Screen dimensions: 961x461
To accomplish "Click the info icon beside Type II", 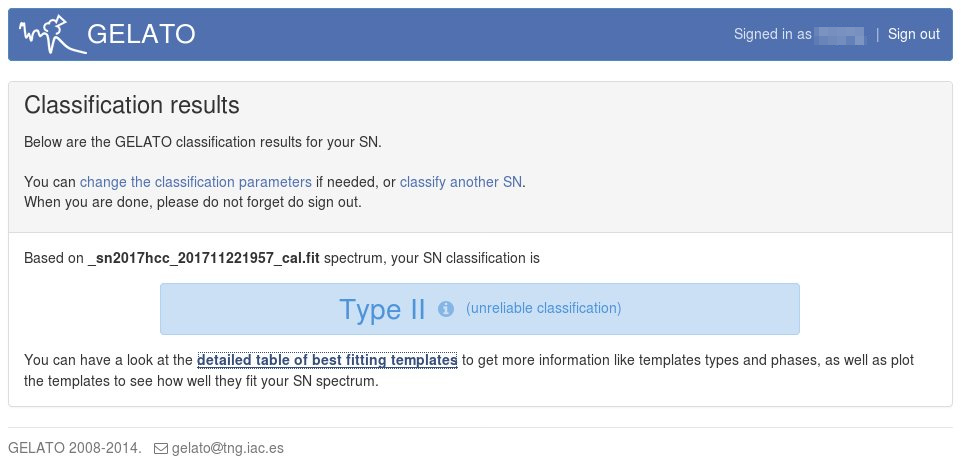I will (x=446, y=309).
